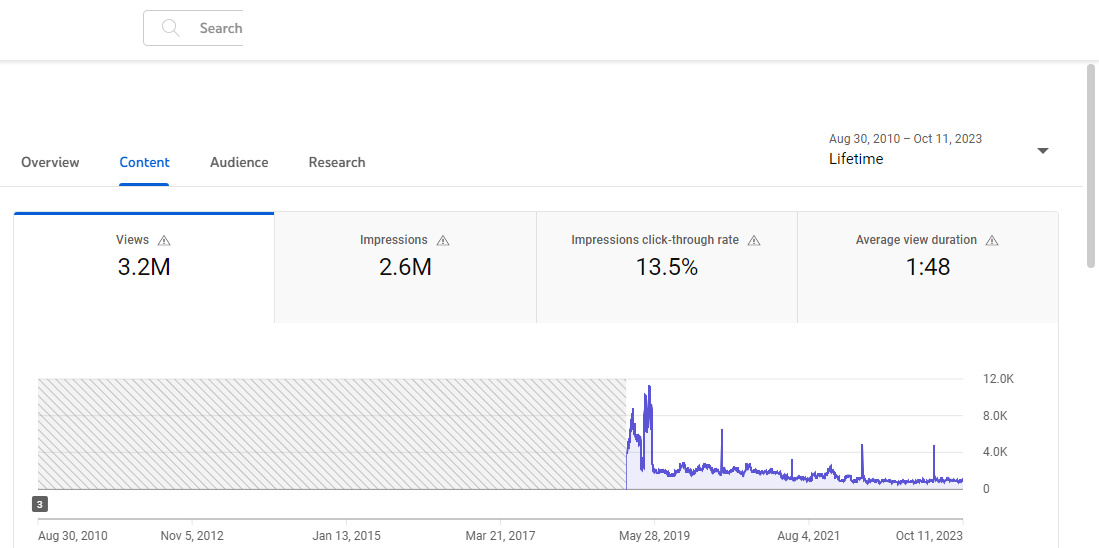The height and width of the screenshot is (548, 1099).
Task: Click the 'Jan 13, 2015' axis date
Action: [346, 536]
